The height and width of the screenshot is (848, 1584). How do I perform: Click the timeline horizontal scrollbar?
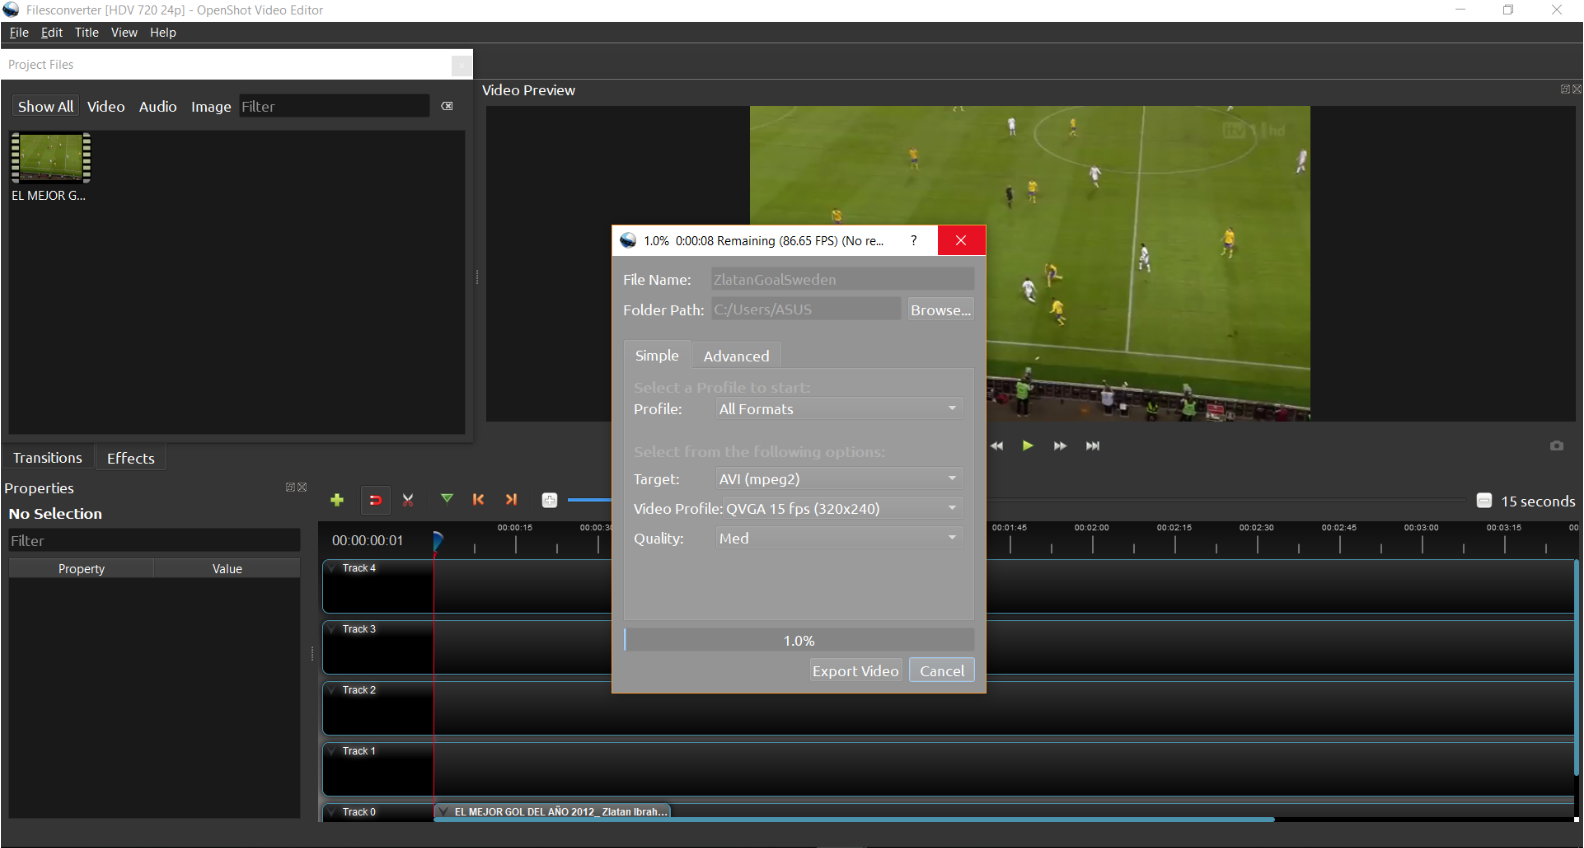point(853,819)
